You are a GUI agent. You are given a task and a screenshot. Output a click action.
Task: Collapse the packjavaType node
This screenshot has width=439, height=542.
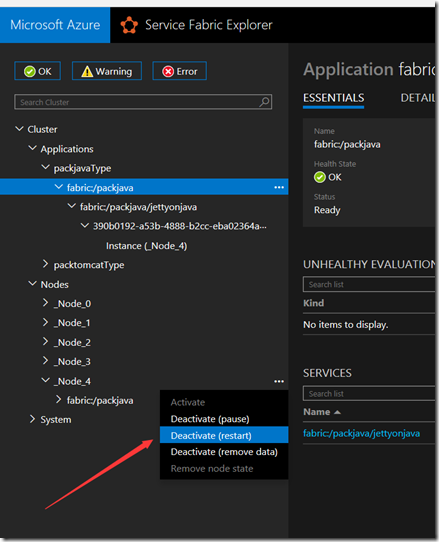click(x=46, y=168)
